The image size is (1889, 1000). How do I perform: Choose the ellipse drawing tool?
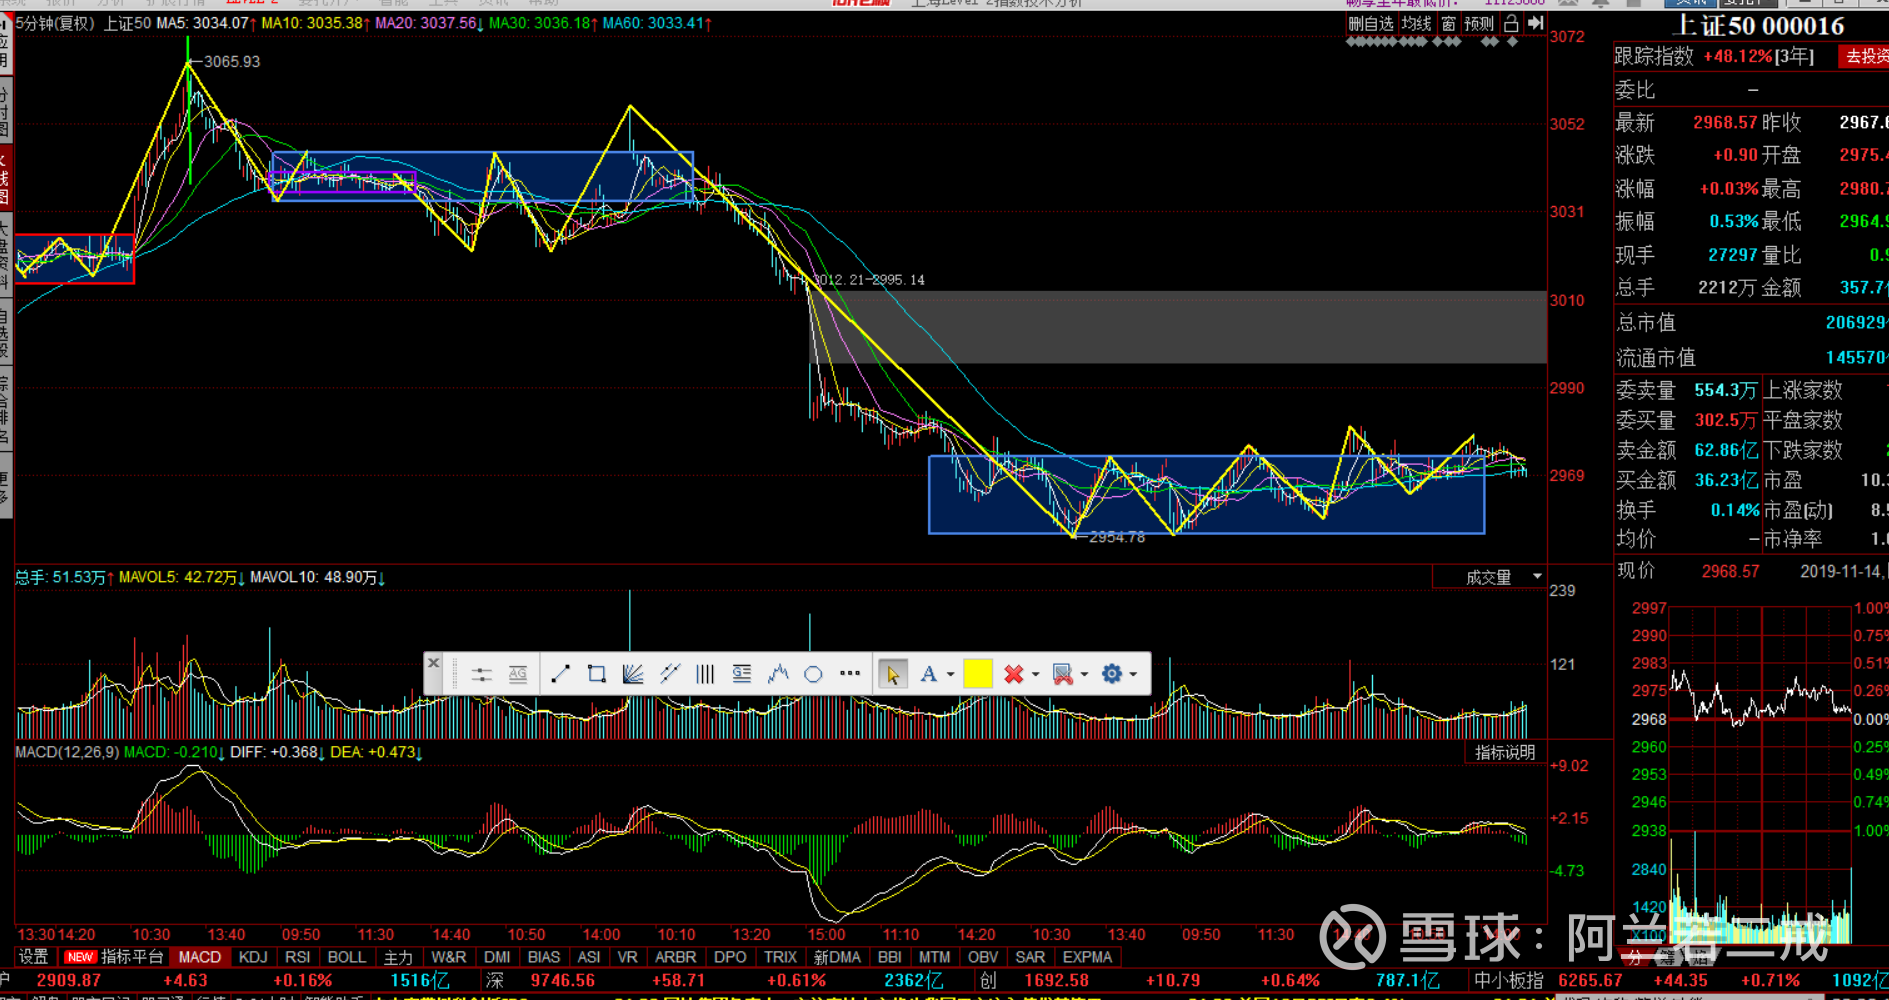click(813, 674)
